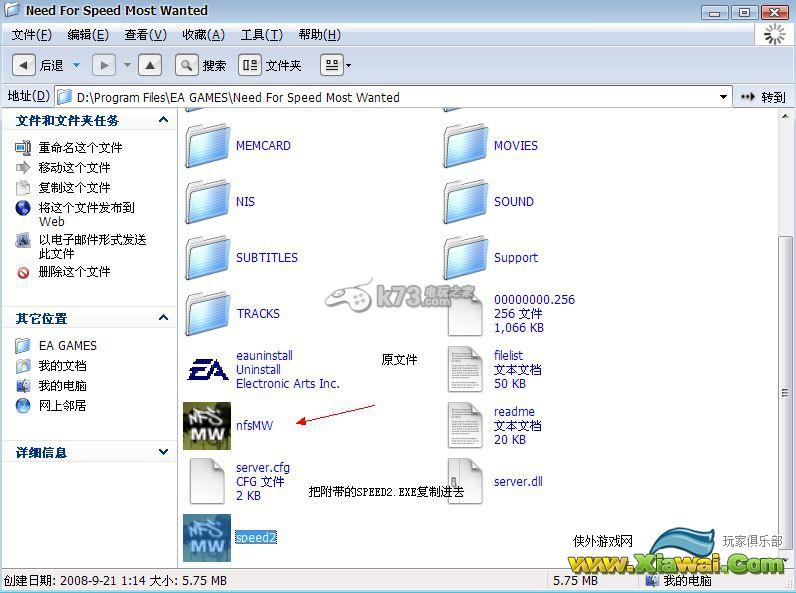This screenshot has width=796, height=593.
Task: Select the server.cfg file icon
Action: pos(207,481)
